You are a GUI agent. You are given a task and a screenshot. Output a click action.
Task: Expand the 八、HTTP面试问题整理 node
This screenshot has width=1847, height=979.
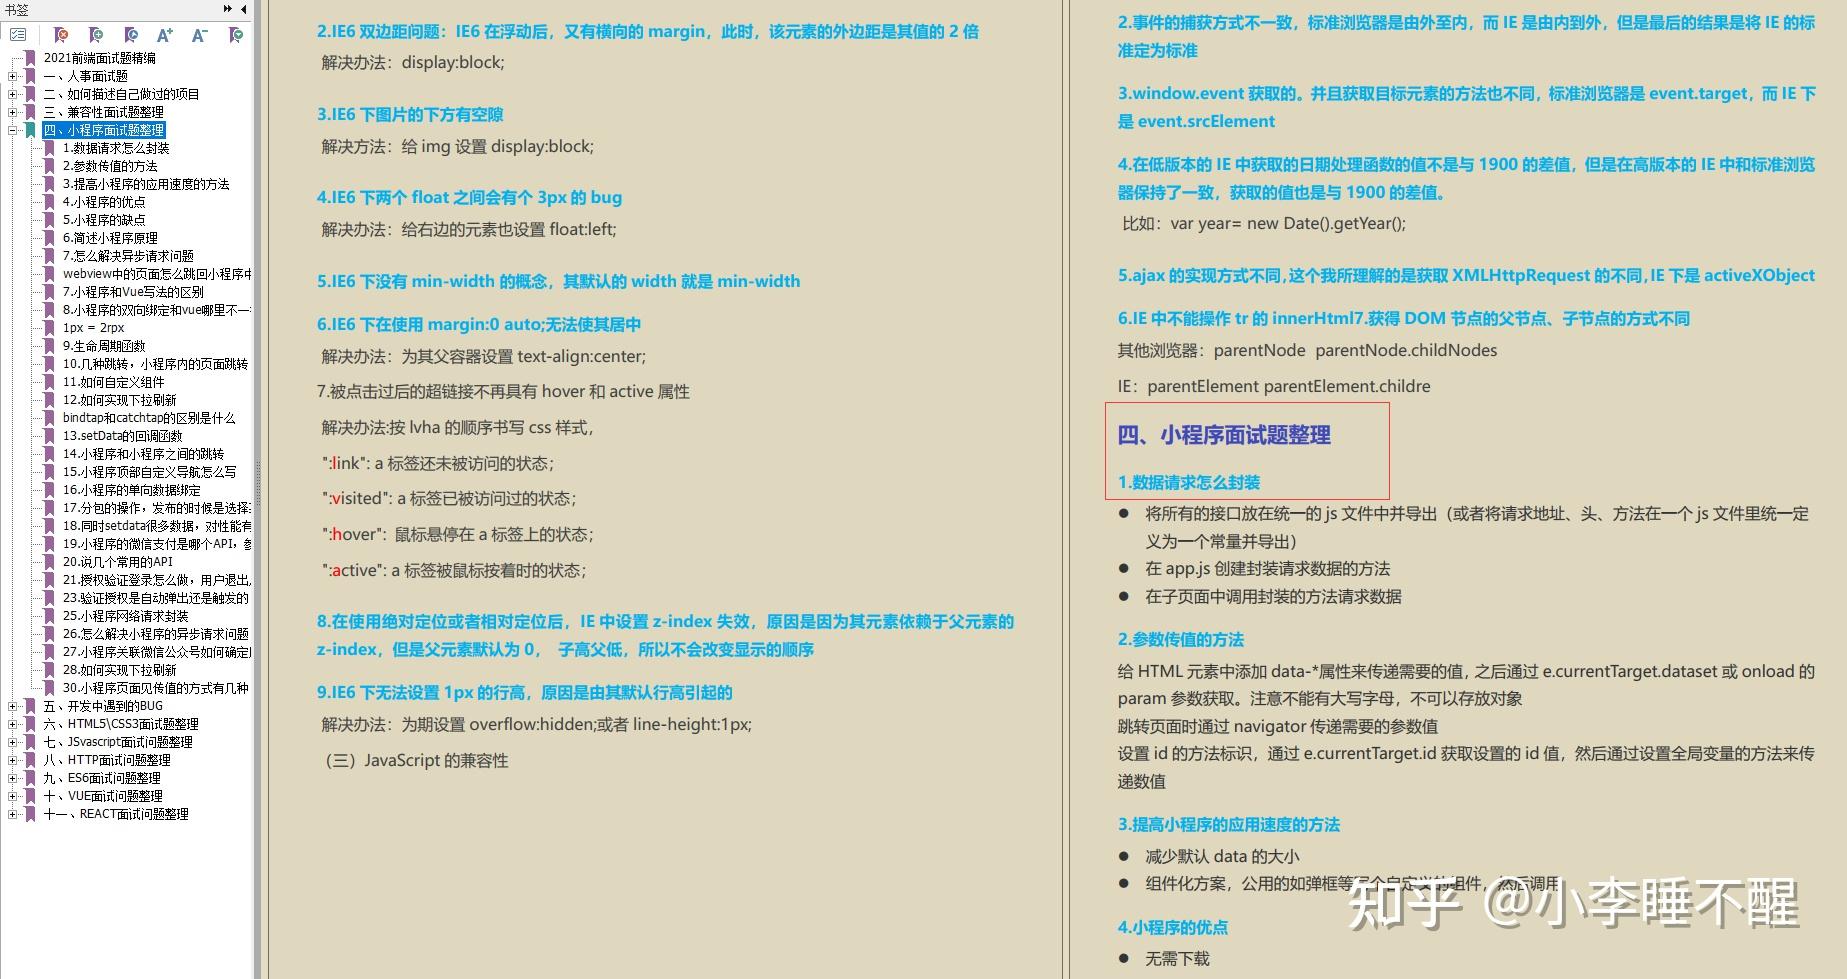pyautogui.click(x=13, y=760)
